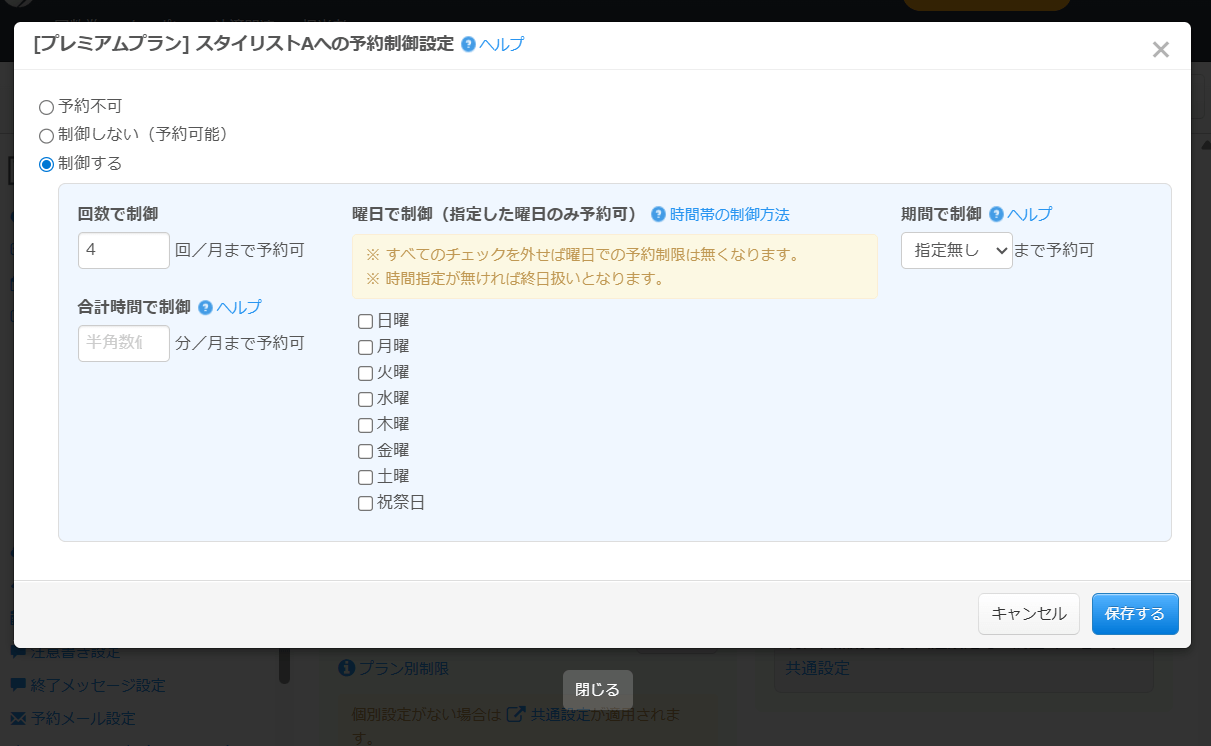Screen dimensions: 1211x746
Task: Click the speech bubble icon beside 終了メッセージ設定
Action: 18,686
